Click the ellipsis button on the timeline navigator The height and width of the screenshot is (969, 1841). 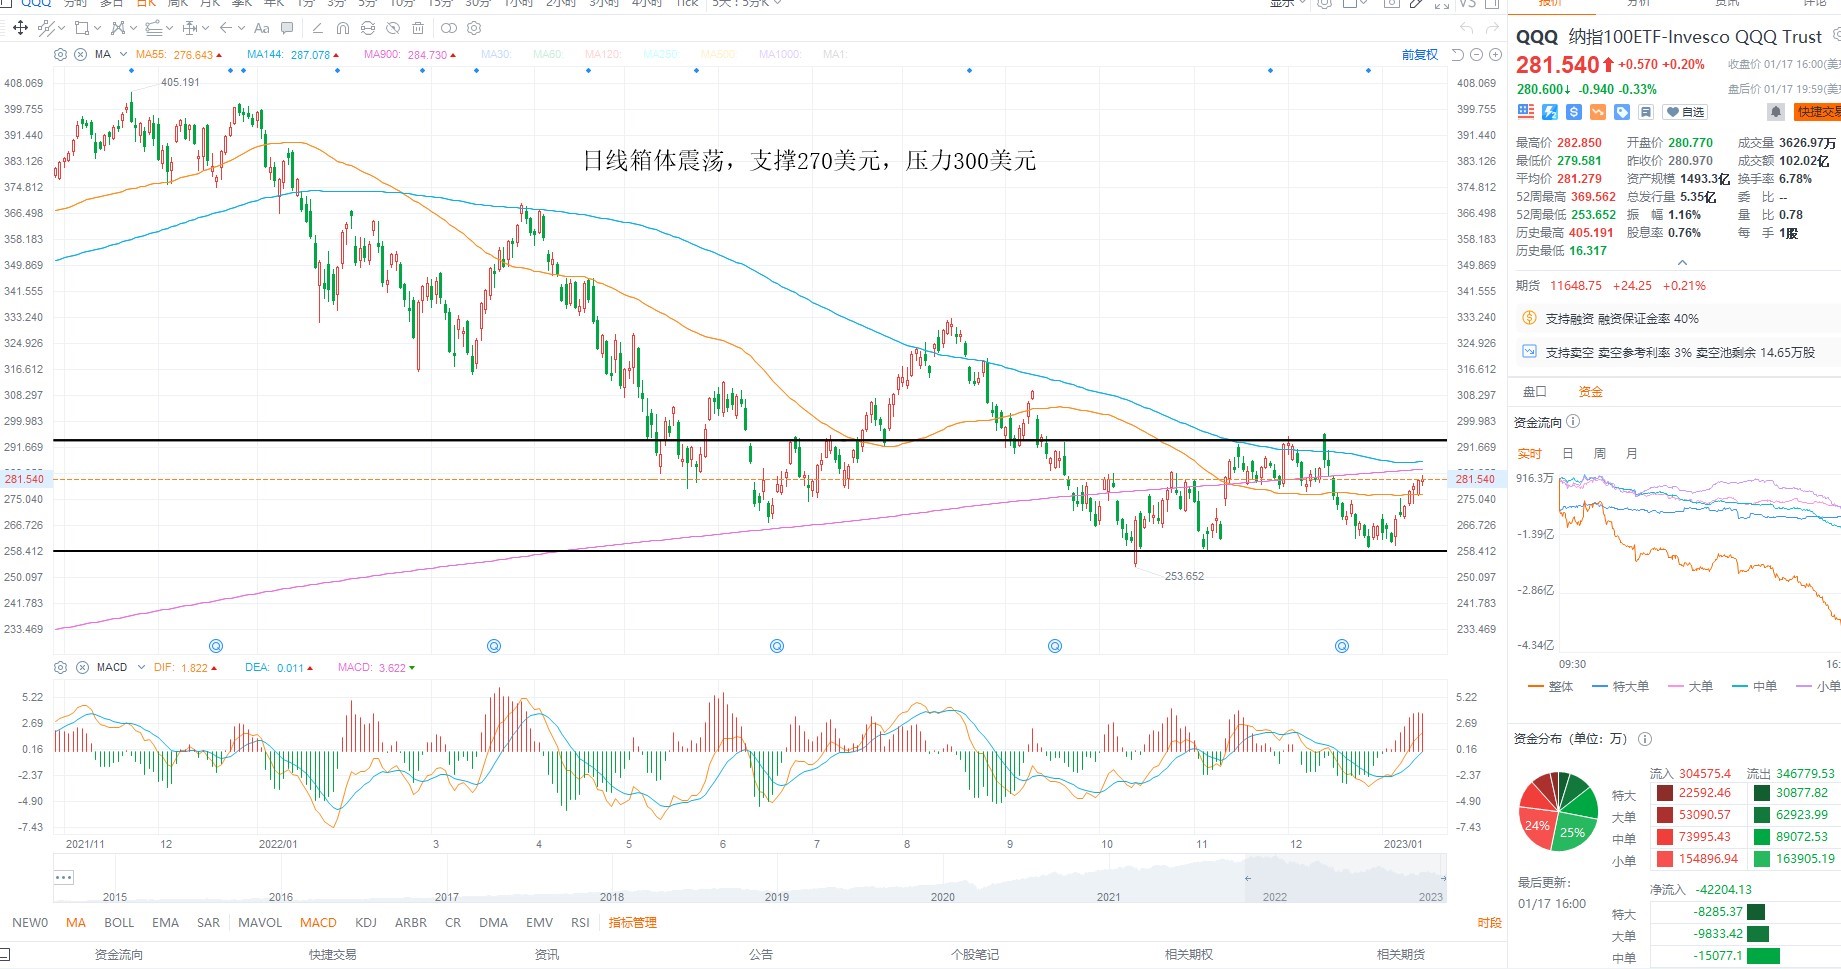click(64, 878)
